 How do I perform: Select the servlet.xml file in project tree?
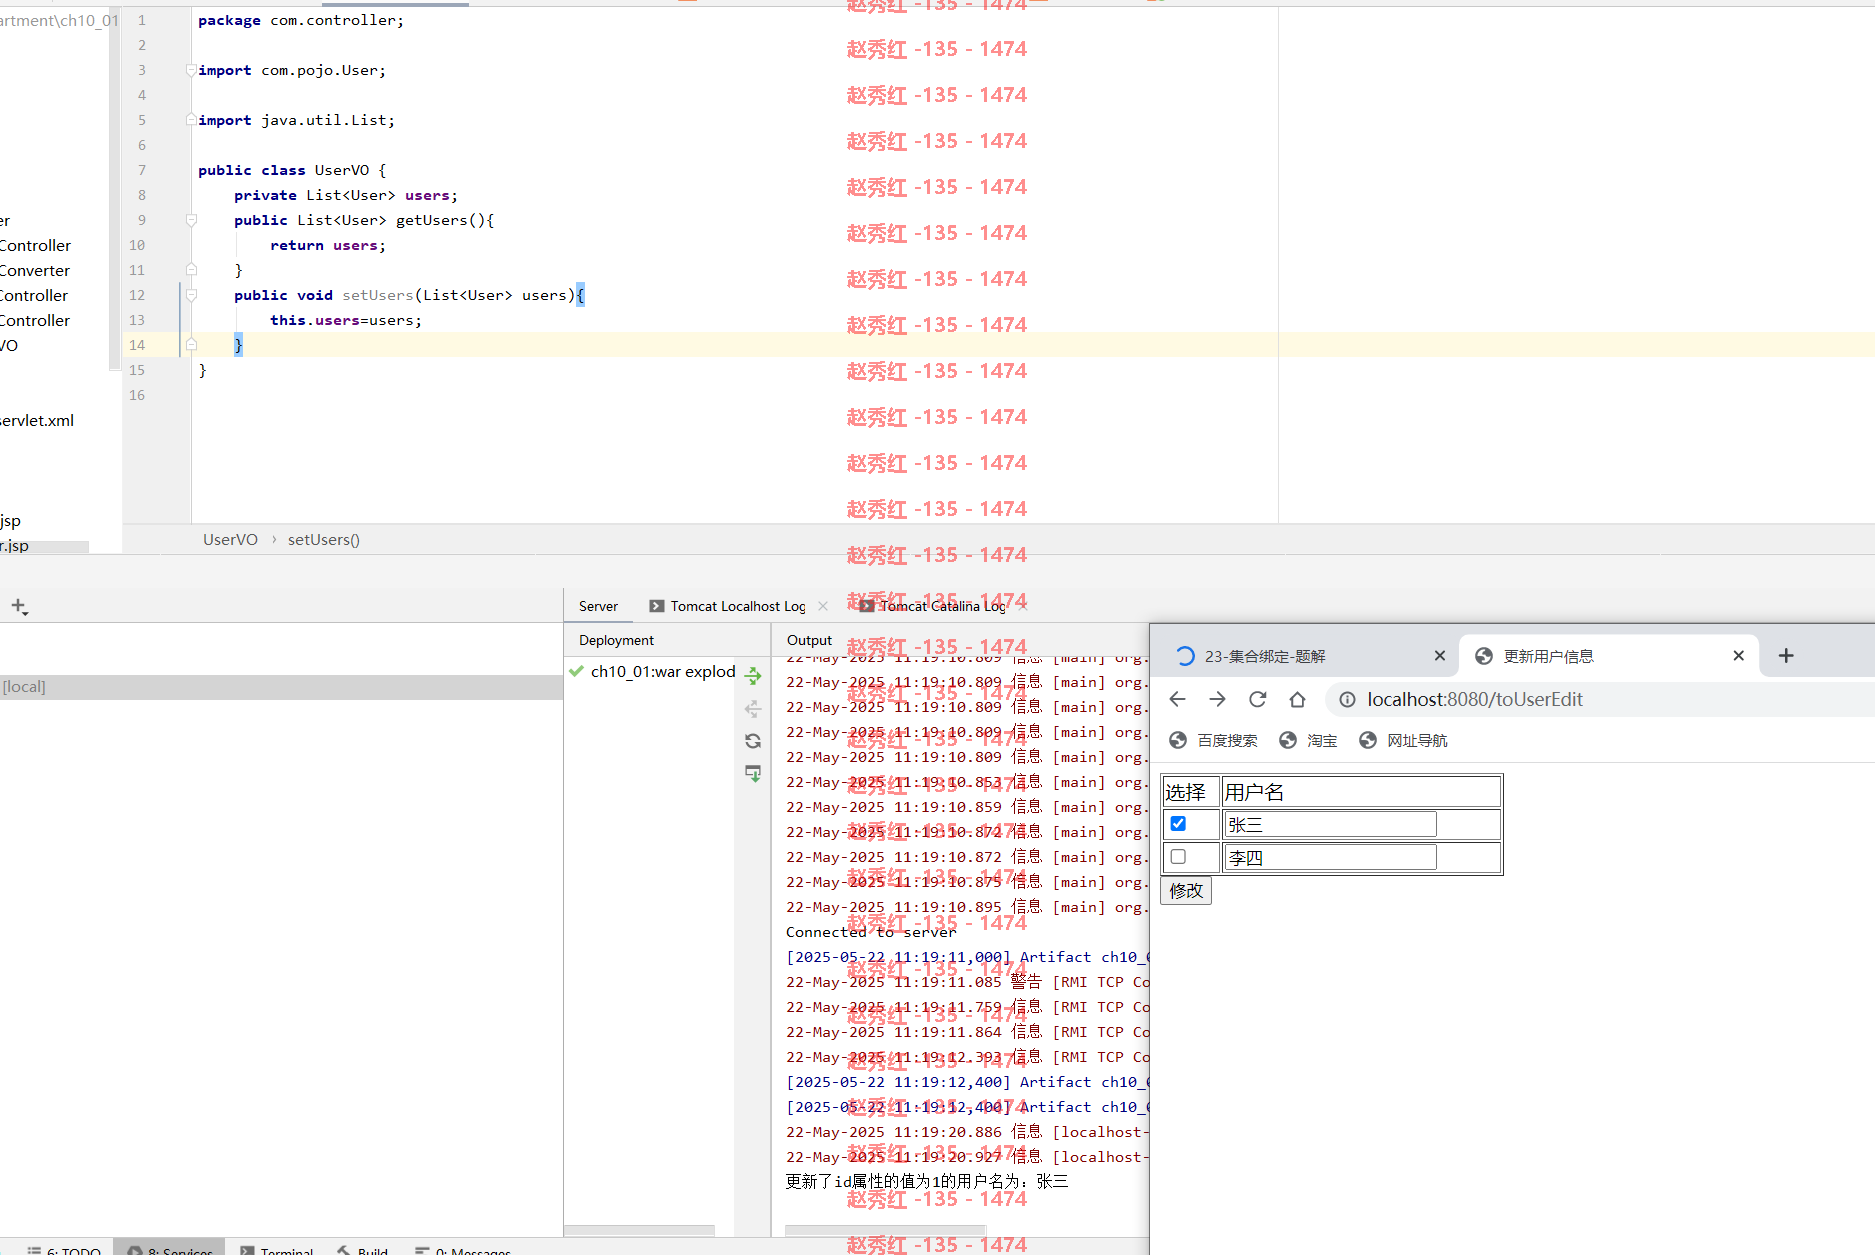[37, 420]
